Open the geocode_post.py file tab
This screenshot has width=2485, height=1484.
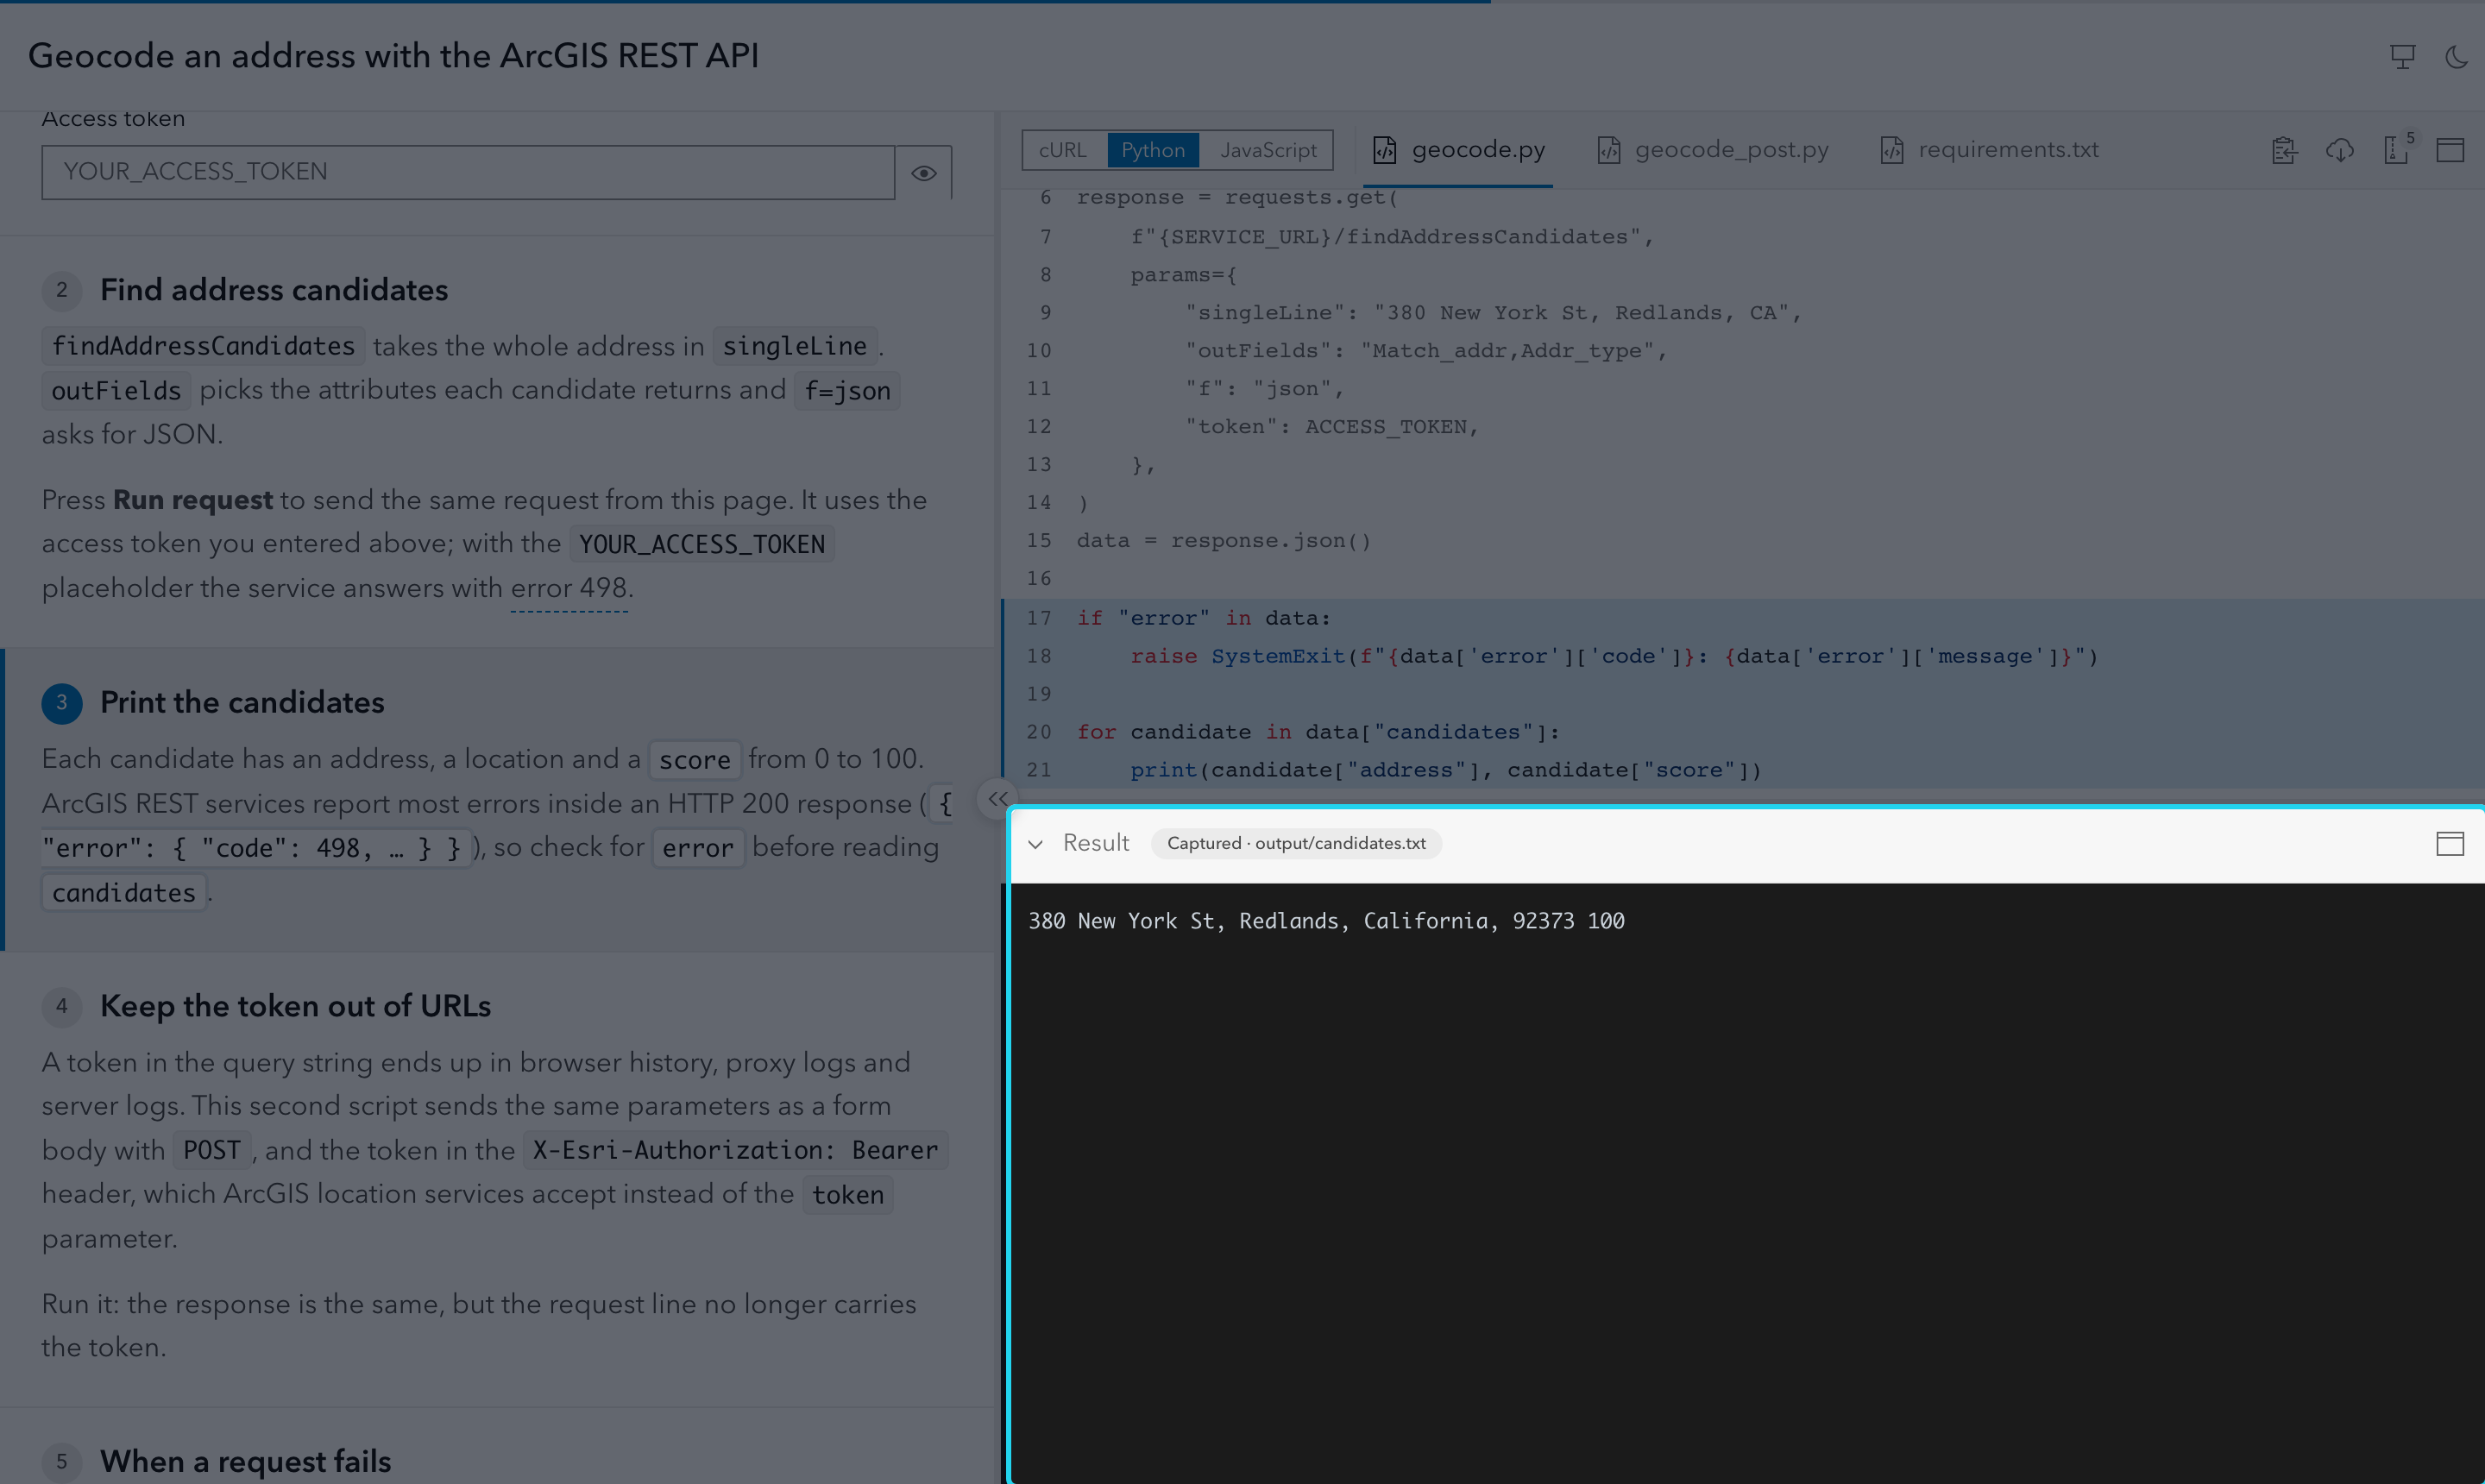(1713, 150)
